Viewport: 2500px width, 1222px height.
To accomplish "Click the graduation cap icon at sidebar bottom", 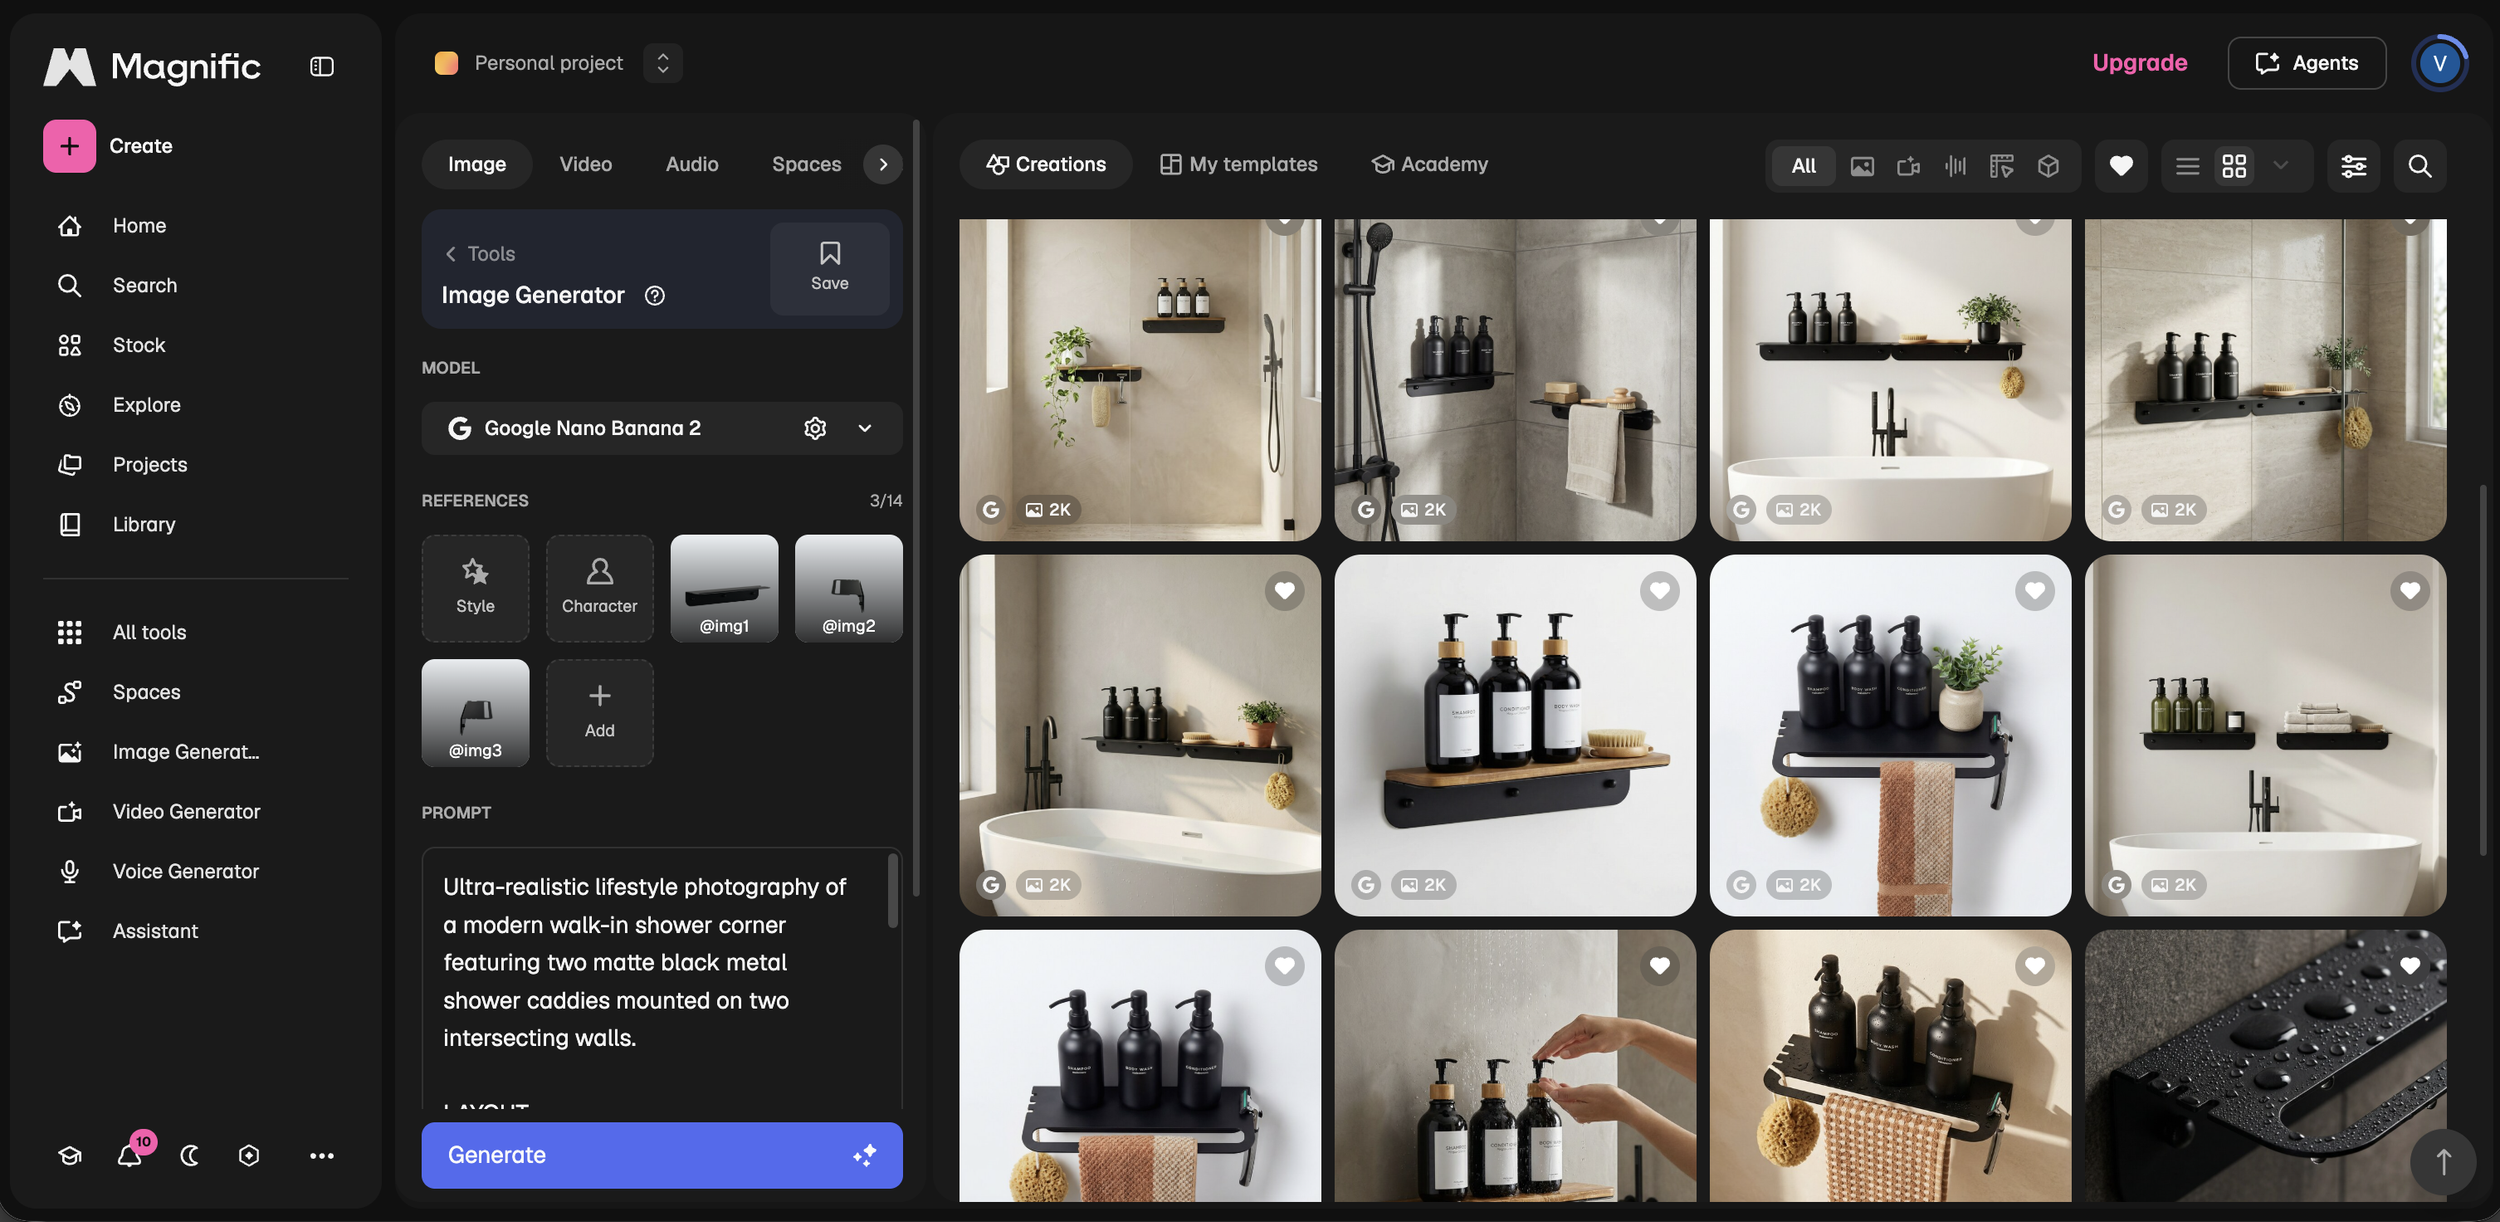I will click(70, 1156).
